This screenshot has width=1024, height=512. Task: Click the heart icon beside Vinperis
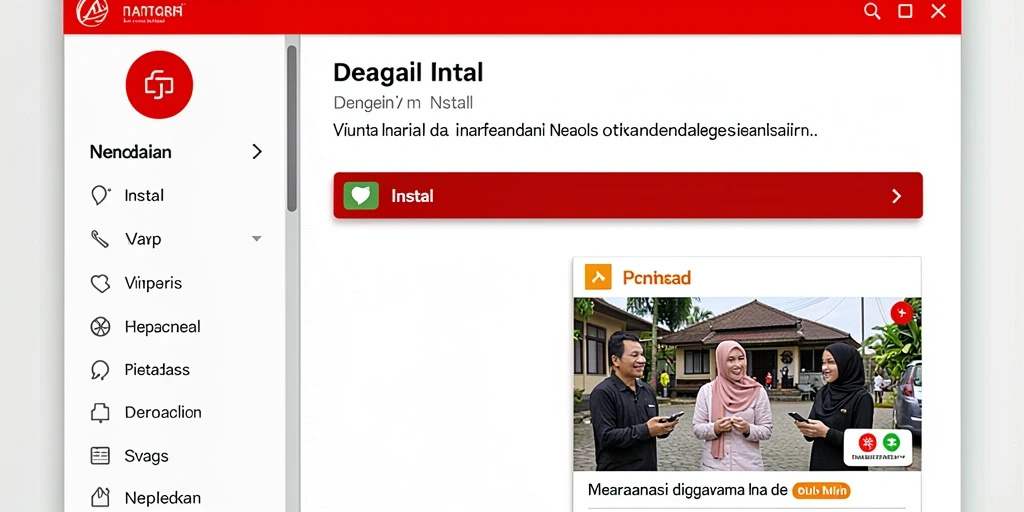click(x=100, y=283)
